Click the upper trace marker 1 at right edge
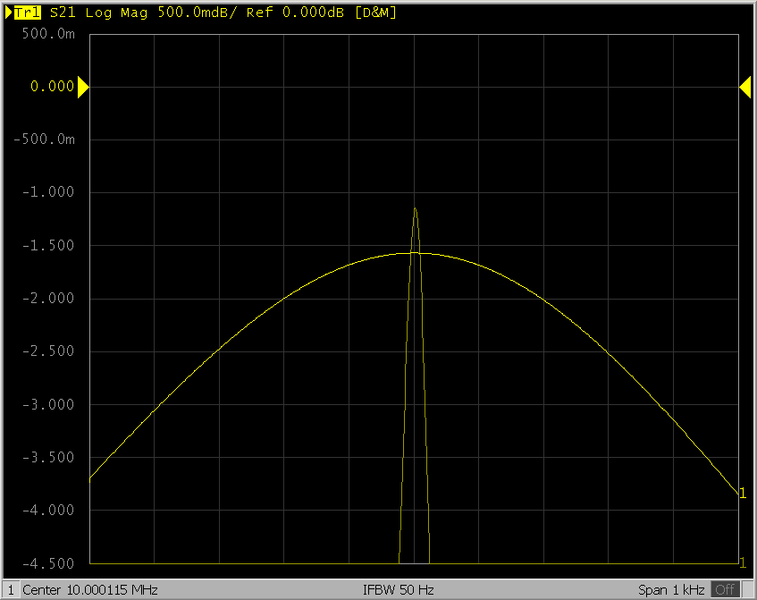Image resolution: width=757 pixels, height=600 pixels. pos(742,493)
